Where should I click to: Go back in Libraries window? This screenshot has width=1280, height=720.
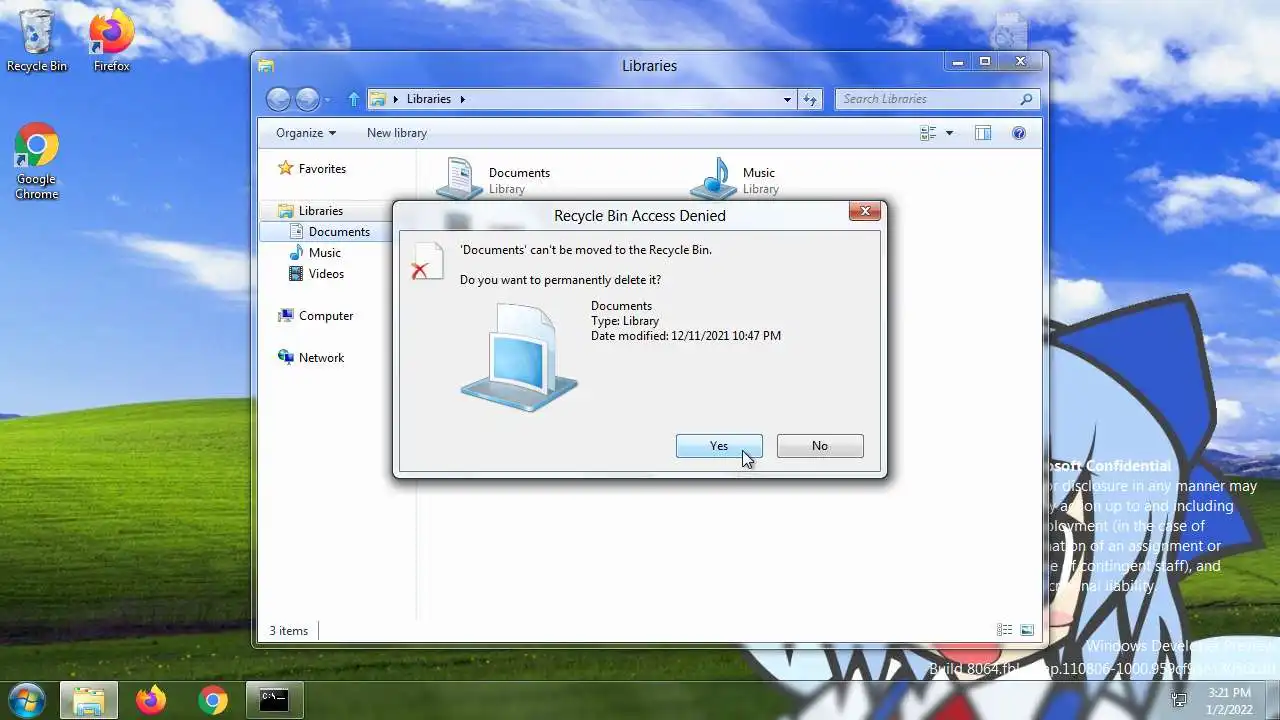coord(279,99)
